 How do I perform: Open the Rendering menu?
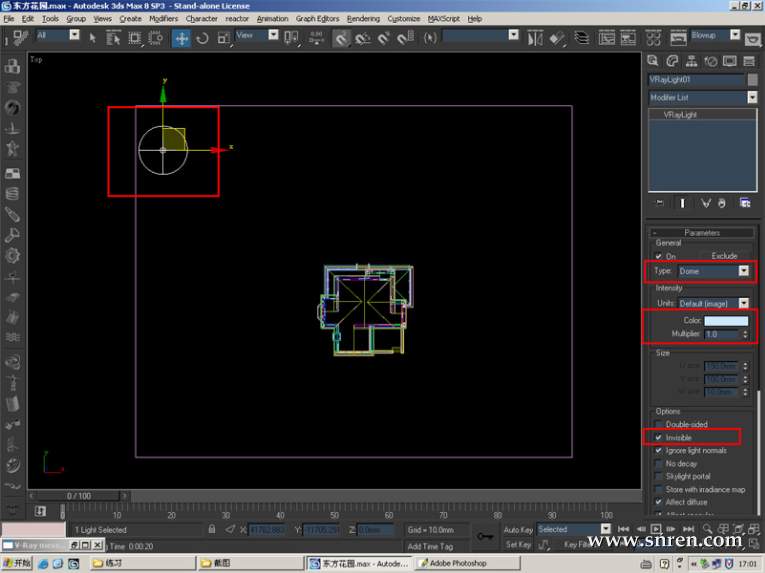363,18
